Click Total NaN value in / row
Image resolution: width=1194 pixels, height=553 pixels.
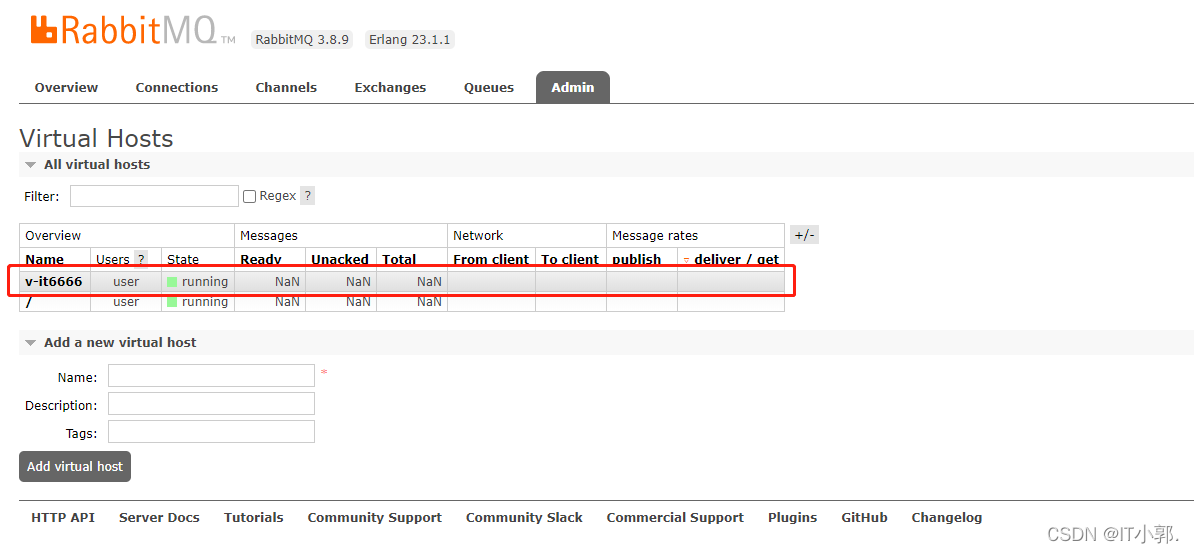(429, 302)
